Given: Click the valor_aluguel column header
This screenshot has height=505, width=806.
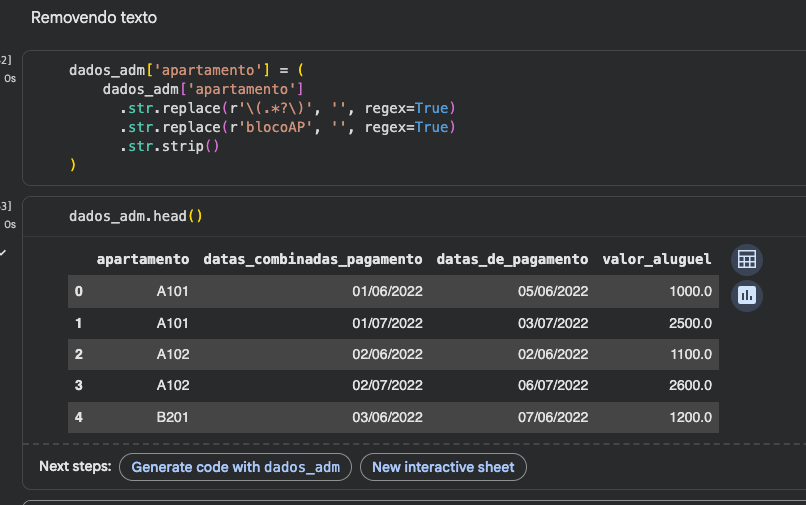Looking at the screenshot, I should click(x=656, y=259).
